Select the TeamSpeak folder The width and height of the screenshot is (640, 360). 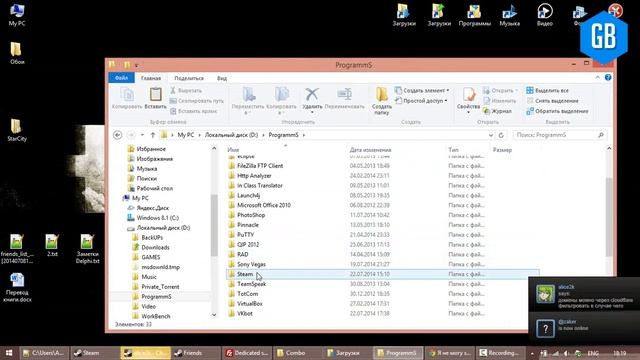(251, 284)
